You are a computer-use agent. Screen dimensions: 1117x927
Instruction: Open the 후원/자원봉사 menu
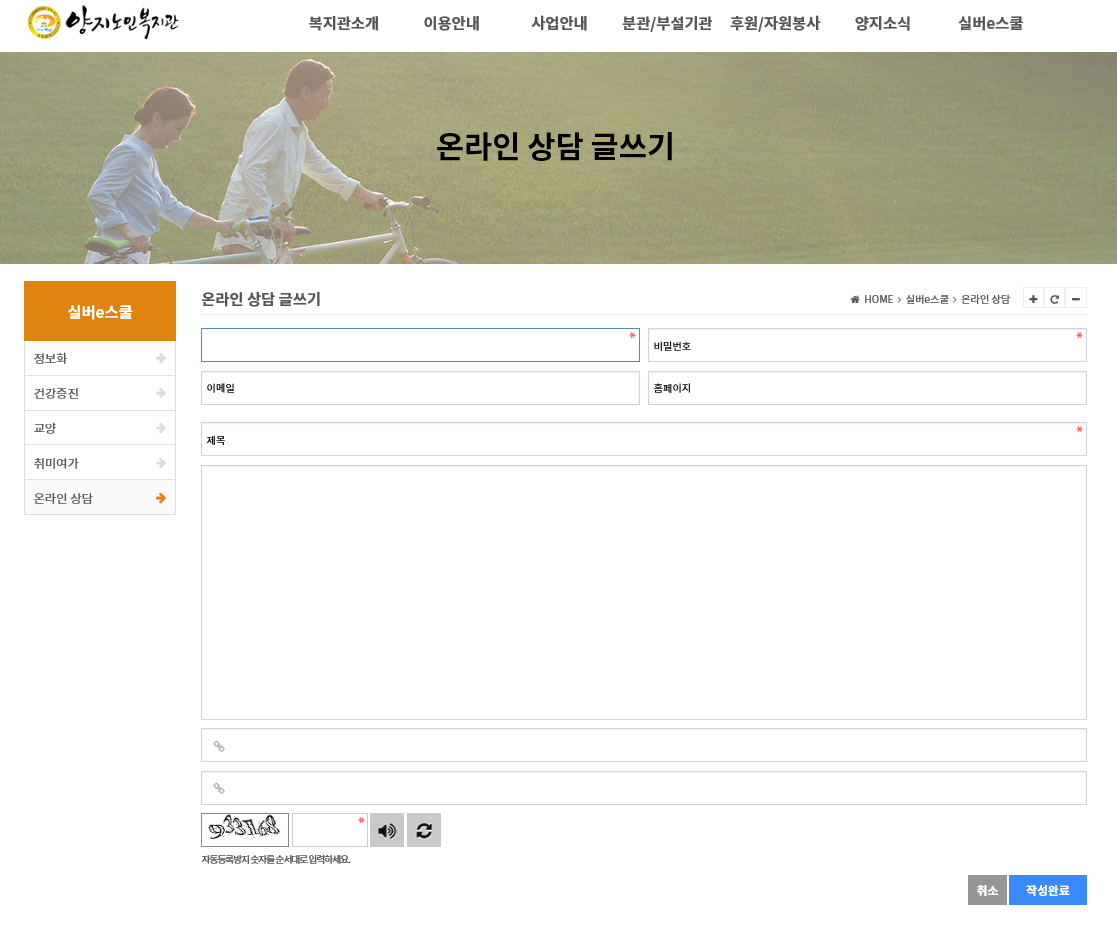(x=775, y=24)
